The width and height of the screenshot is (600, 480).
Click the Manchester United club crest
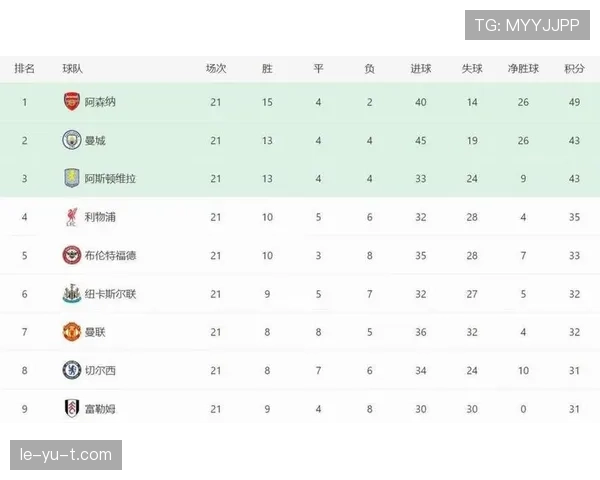tap(71, 332)
